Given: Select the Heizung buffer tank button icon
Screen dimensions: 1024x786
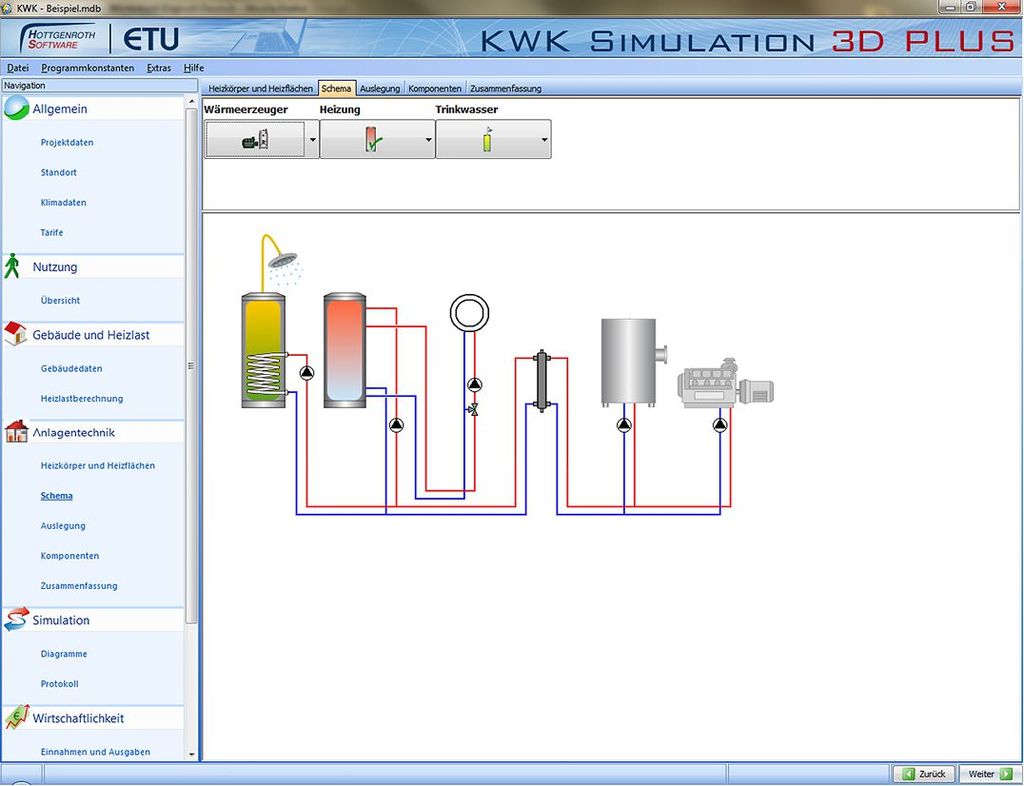Looking at the screenshot, I should (x=372, y=138).
